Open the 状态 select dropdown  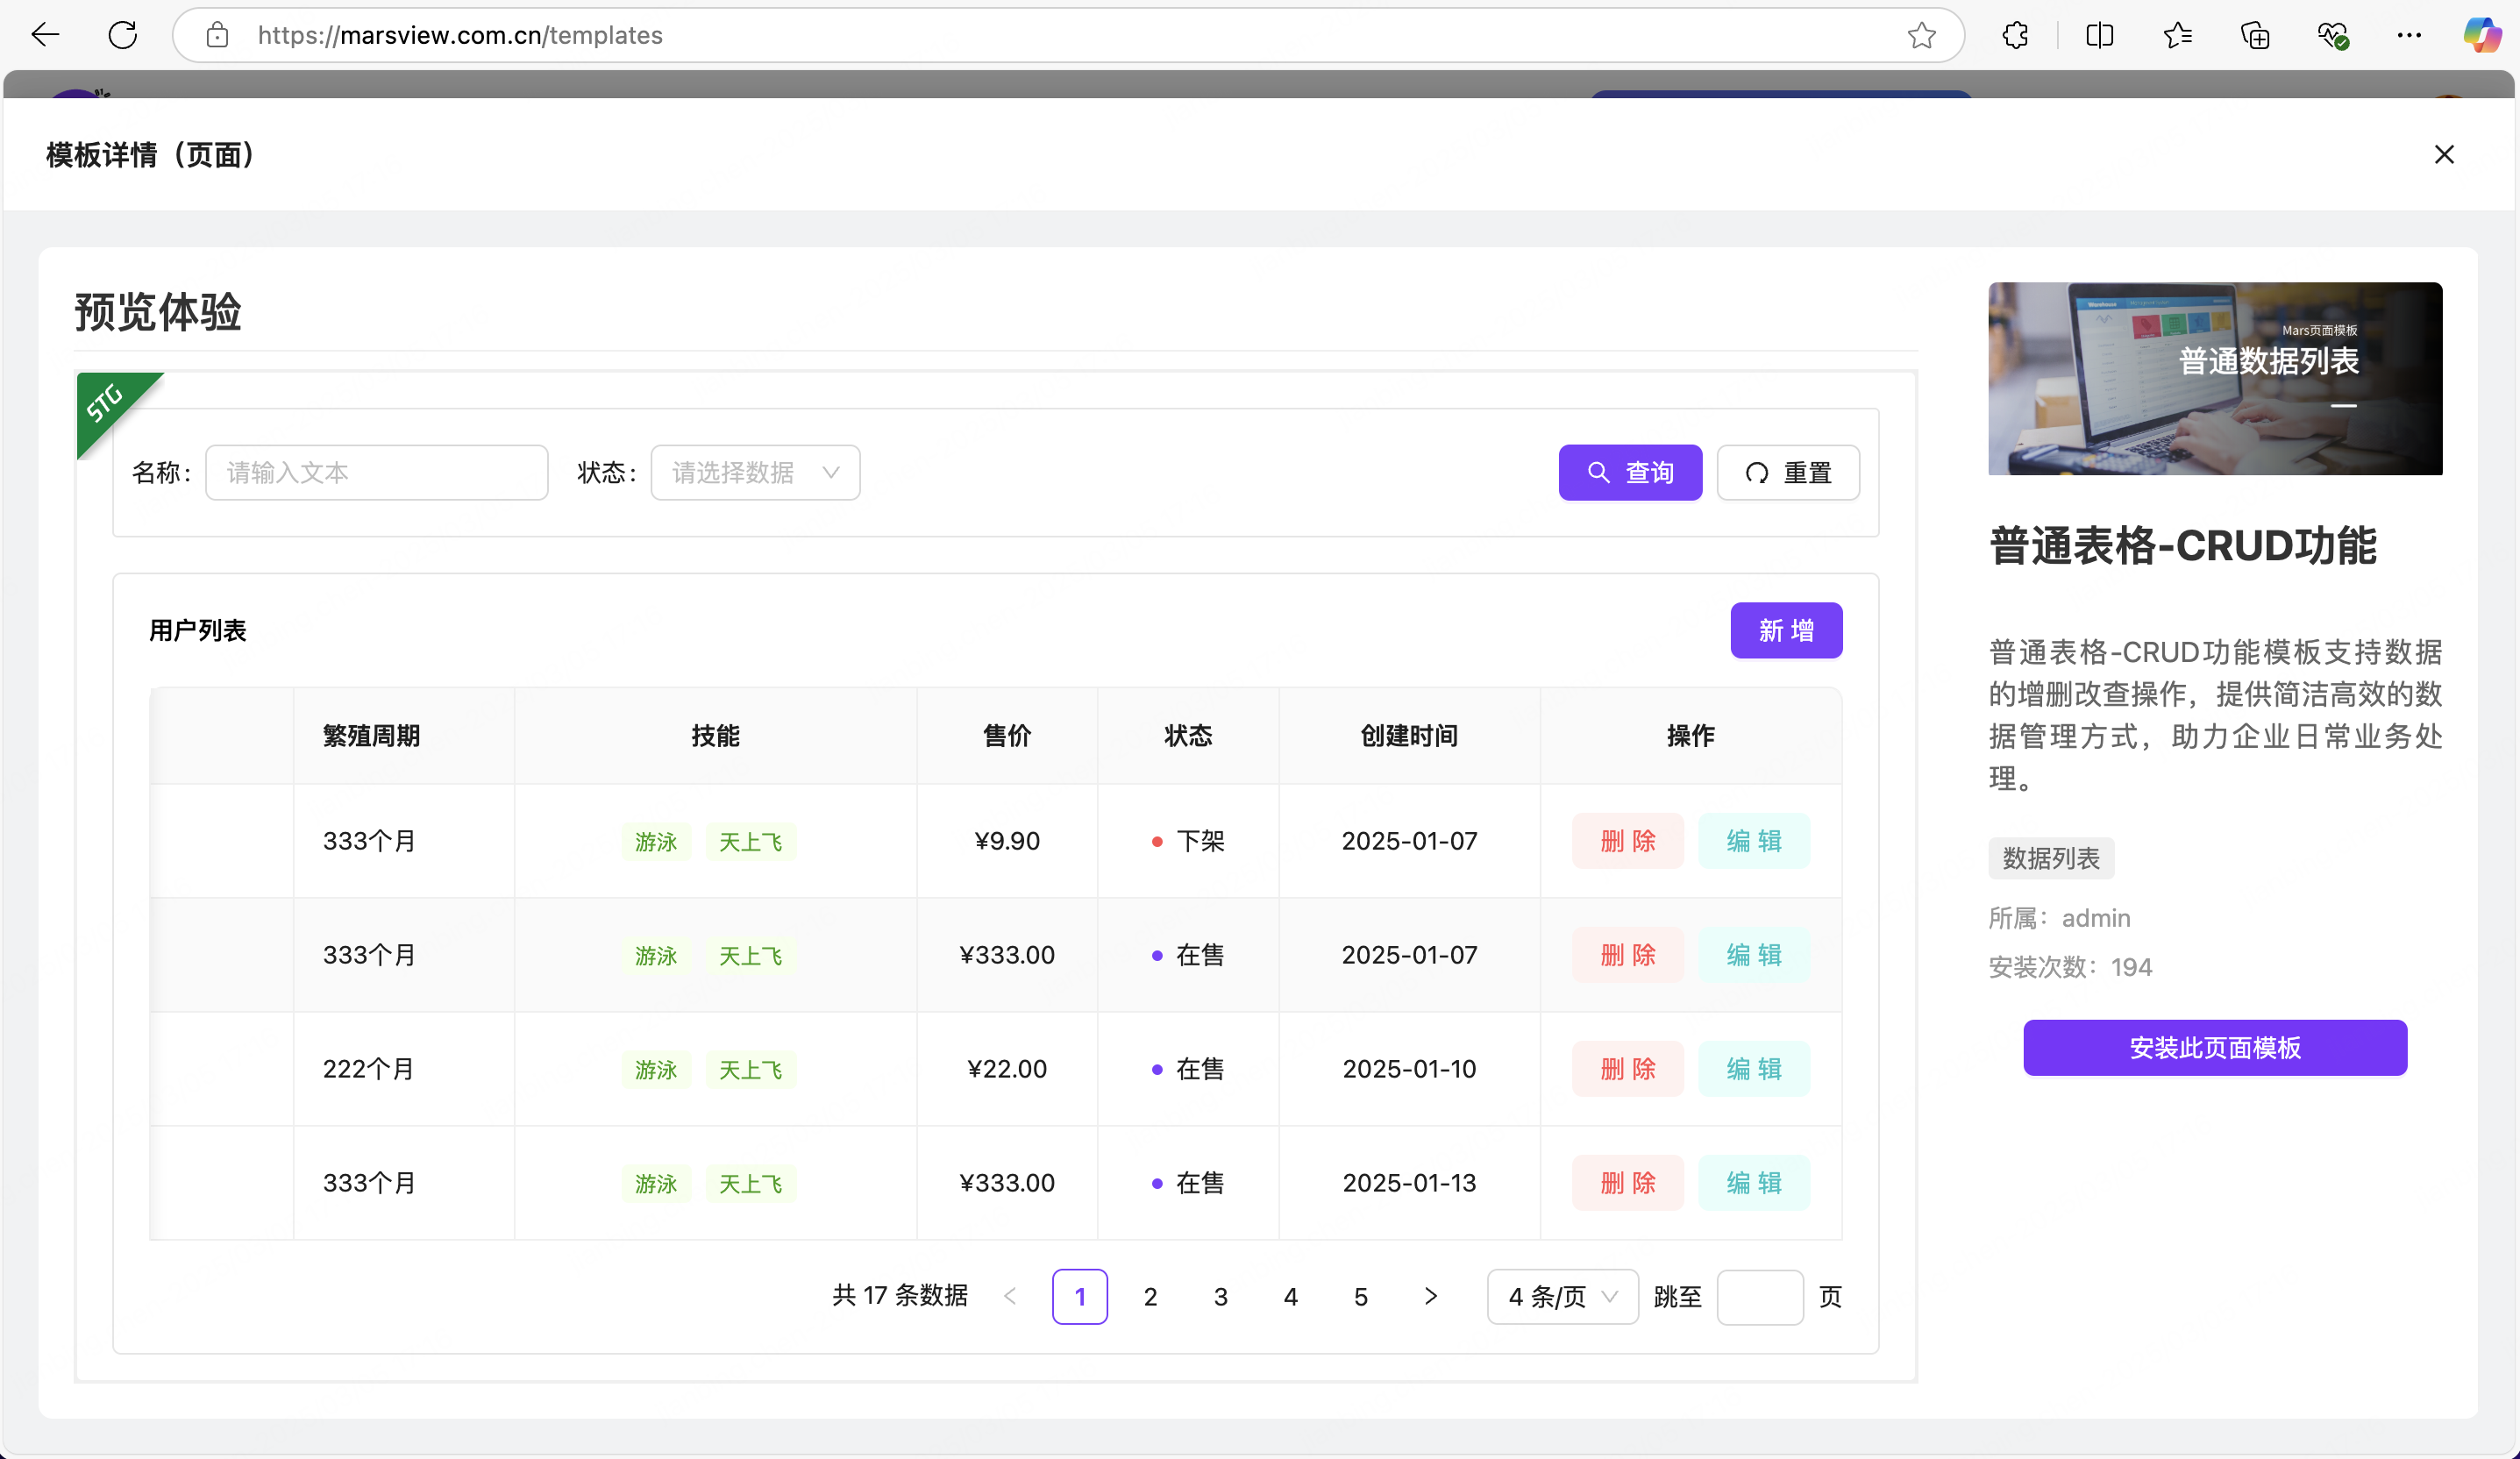tap(755, 472)
